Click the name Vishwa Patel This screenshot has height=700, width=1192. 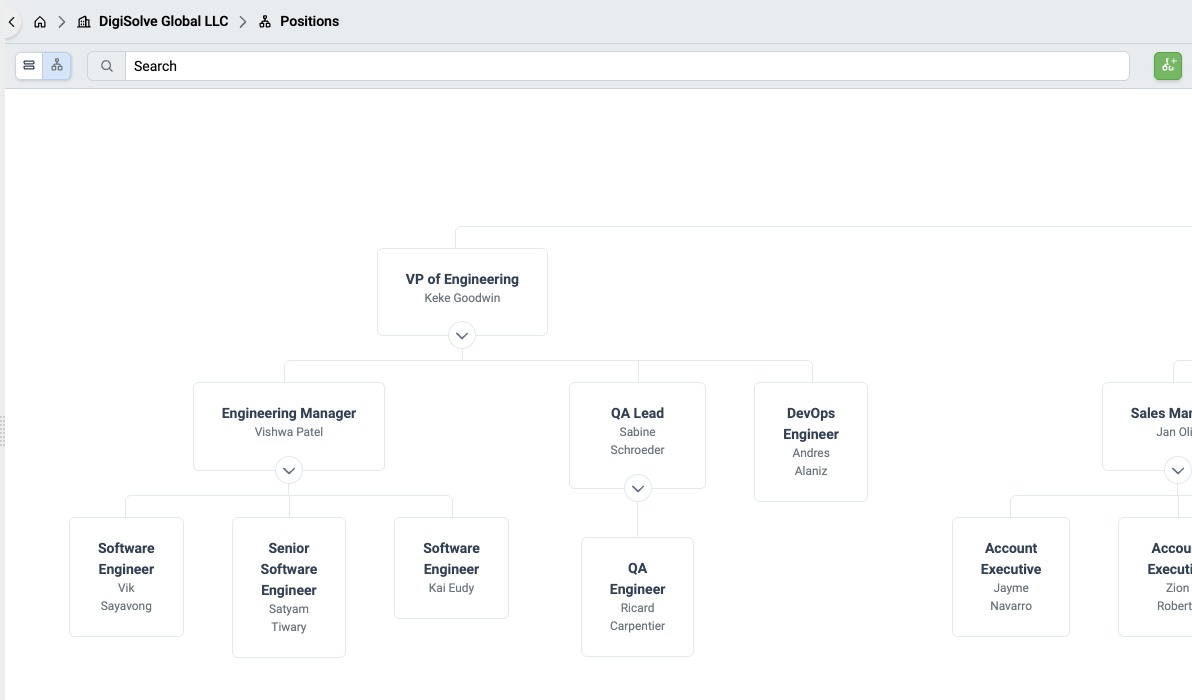pos(289,432)
